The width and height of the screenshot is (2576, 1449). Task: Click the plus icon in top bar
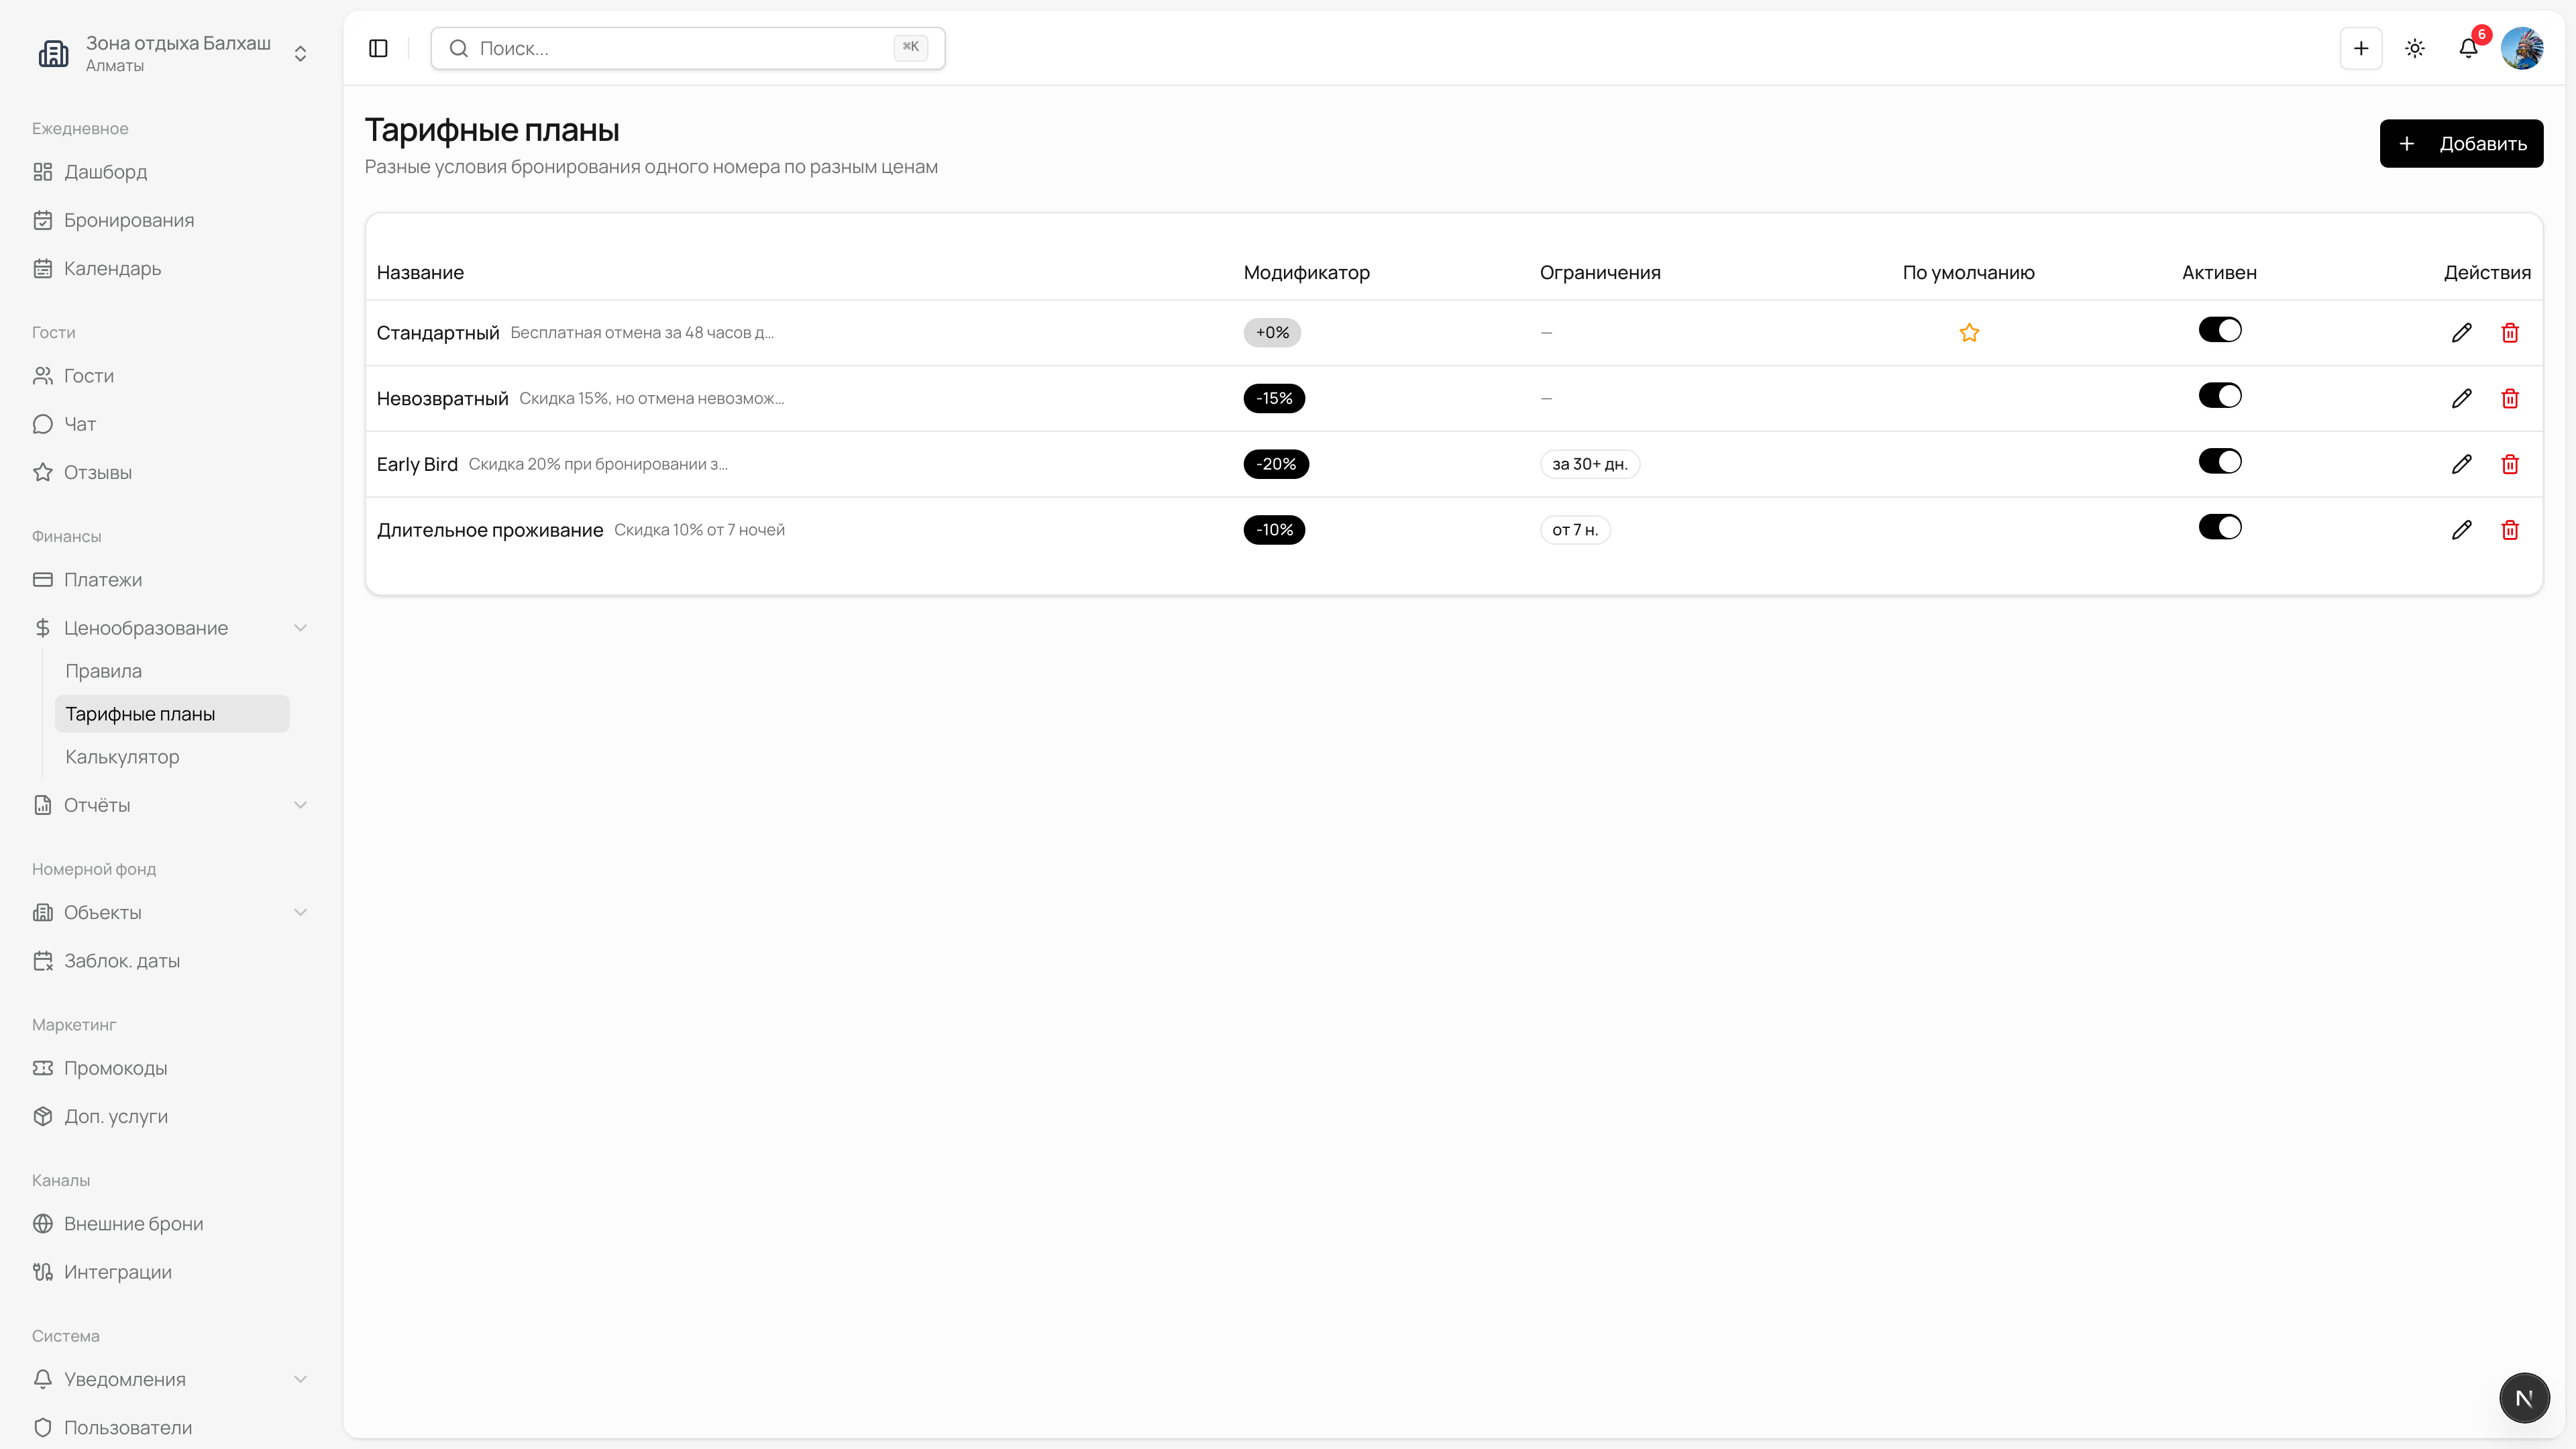point(2361,48)
